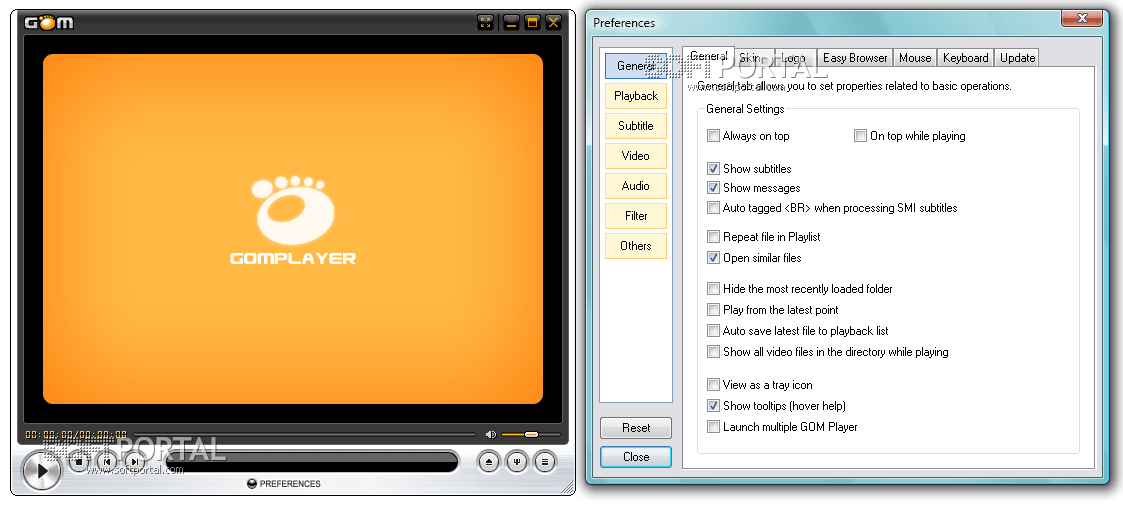Click the Close button in Preferences
The width and height of the screenshot is (1123, 505).
(x=636, y=457)
